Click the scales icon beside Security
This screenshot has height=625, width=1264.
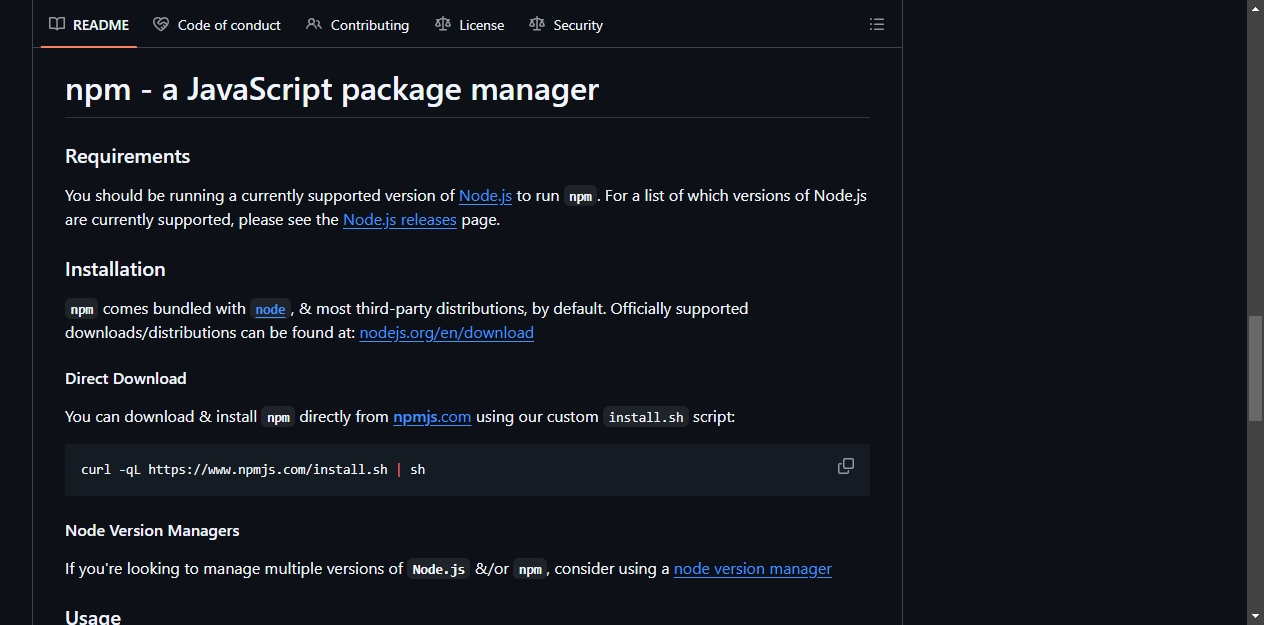(537, 24)
